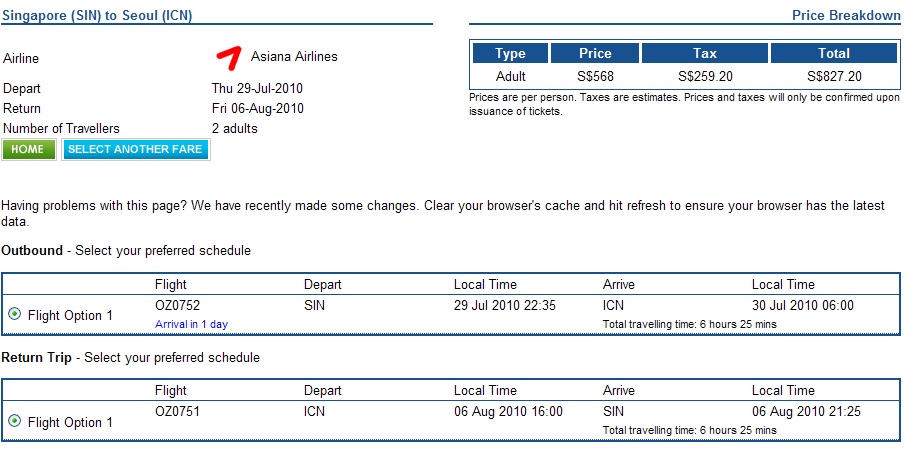The image size is (913, 453).
Task: Click the Price Breakdown heading
Action: 846,16
